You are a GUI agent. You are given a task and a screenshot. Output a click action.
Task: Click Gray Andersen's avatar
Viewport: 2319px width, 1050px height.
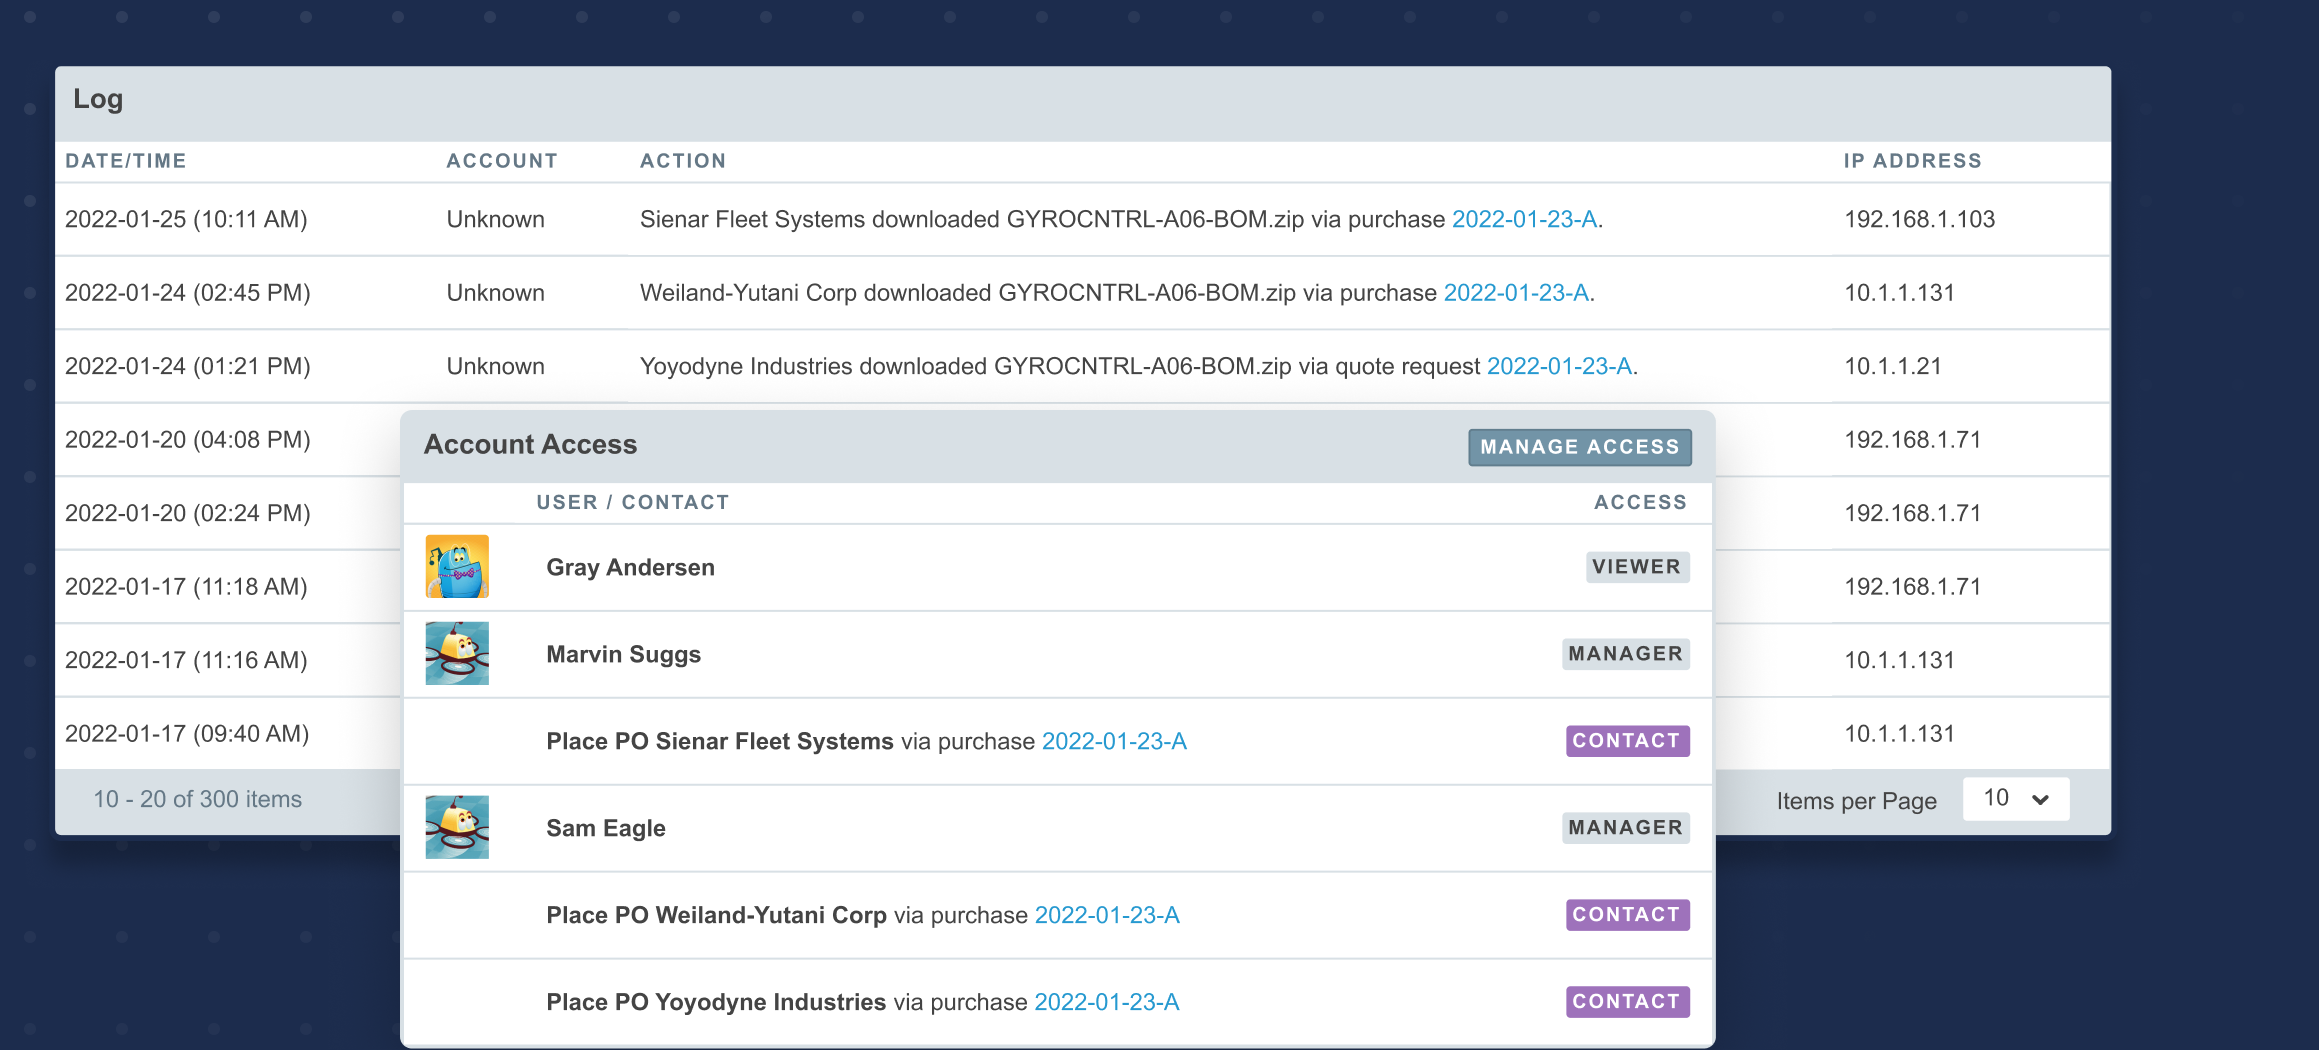tap(457, 567)
